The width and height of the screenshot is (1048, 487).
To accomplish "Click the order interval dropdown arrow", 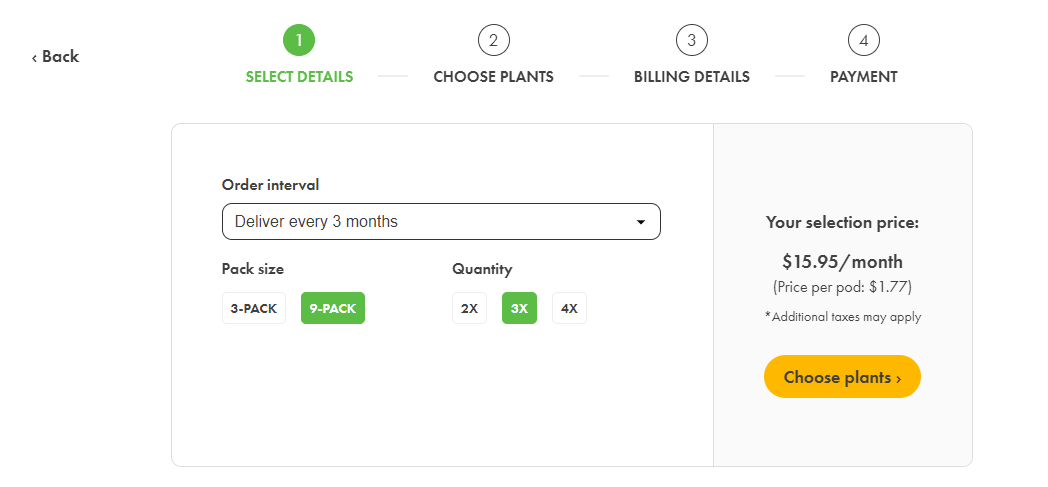I will [x=640, y=222].
